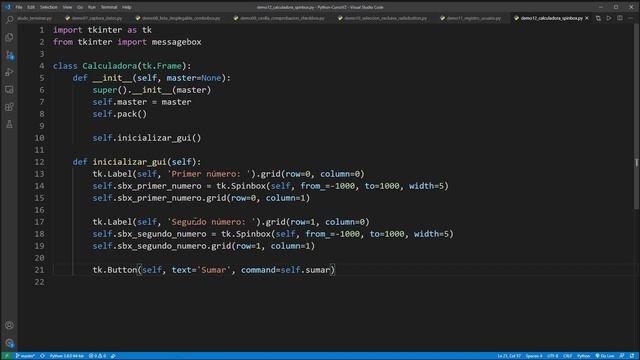The height and width of the screenshot is (360, 640).
Task: Open the View menu
Action: tap(67, 7)
